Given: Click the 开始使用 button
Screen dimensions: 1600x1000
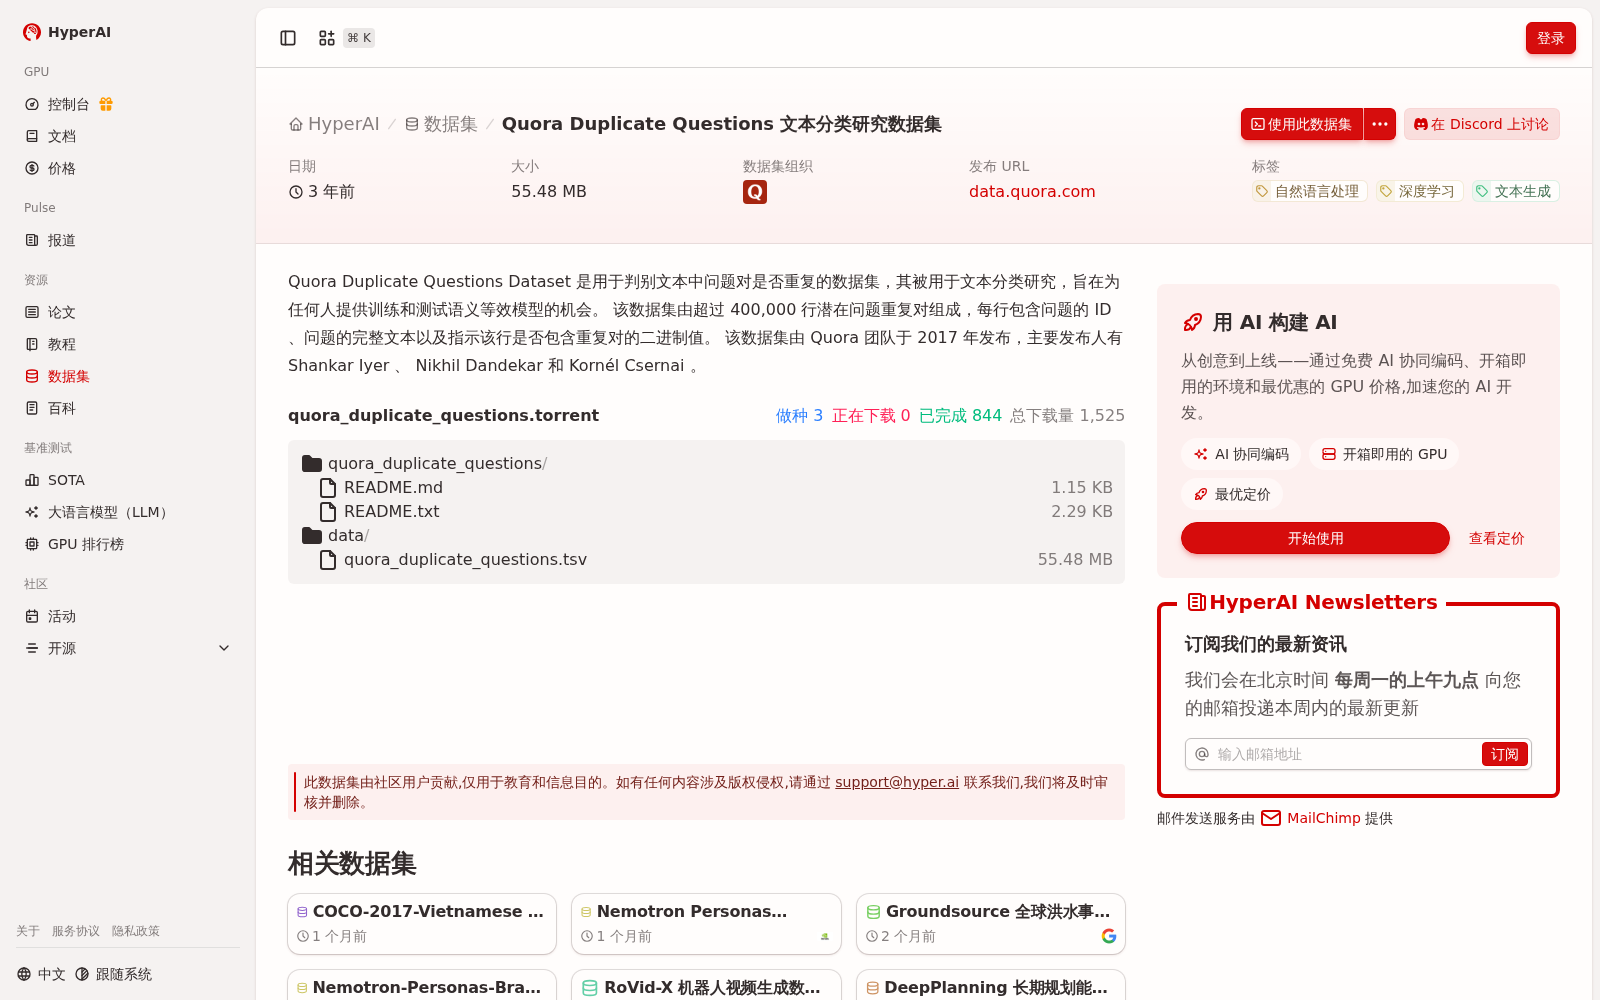Looking at the screenshot, I should tap(1315, 538).
